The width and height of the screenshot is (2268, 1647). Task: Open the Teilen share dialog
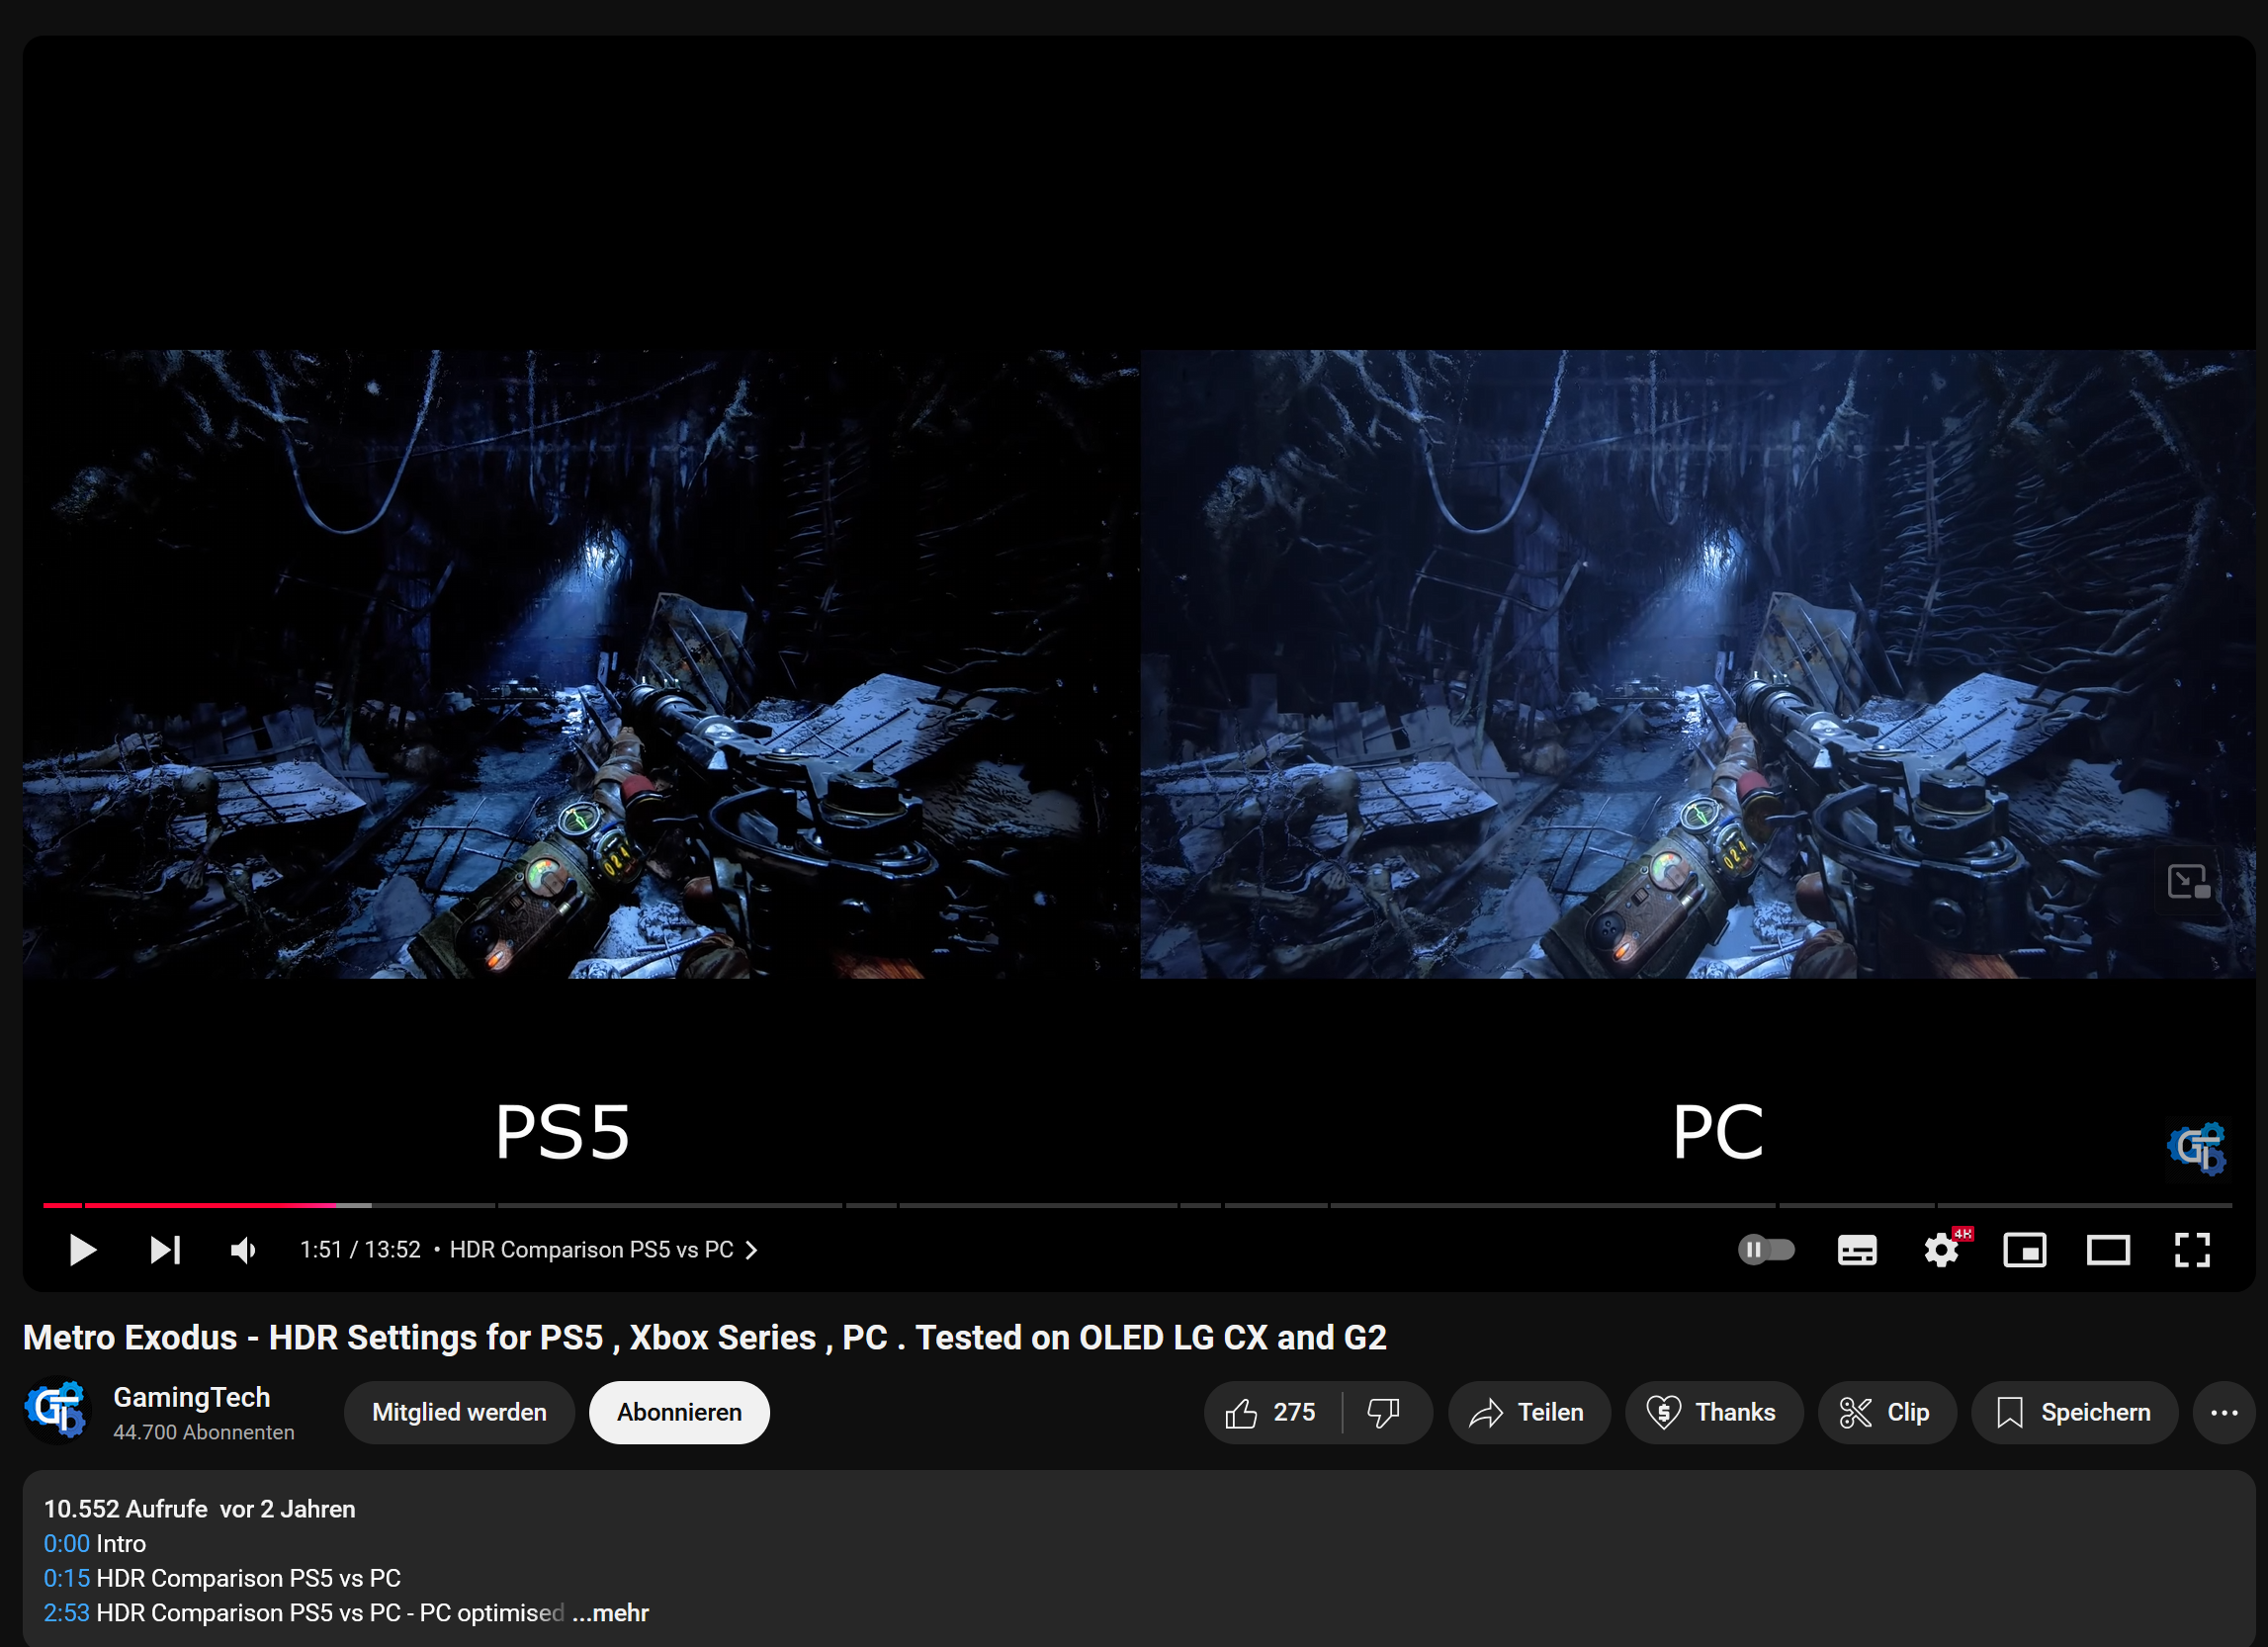point(1528,1412)
